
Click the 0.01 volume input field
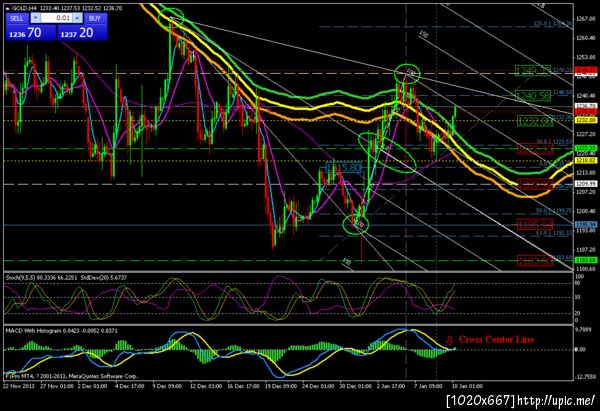pyautogui.click(x=56, y=18)
